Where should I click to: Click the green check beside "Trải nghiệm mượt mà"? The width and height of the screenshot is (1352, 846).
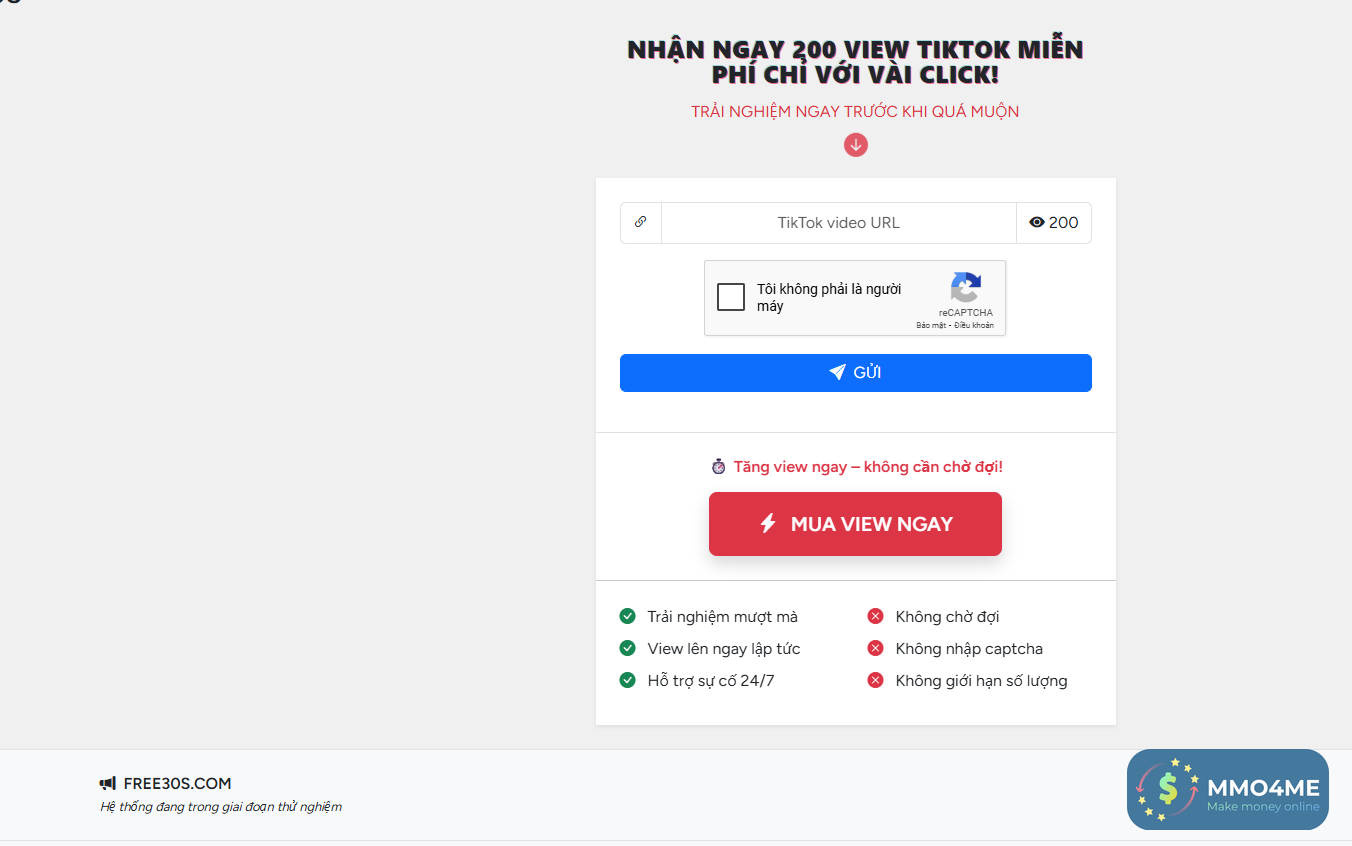pyautogui.click(x=628, y=616)
